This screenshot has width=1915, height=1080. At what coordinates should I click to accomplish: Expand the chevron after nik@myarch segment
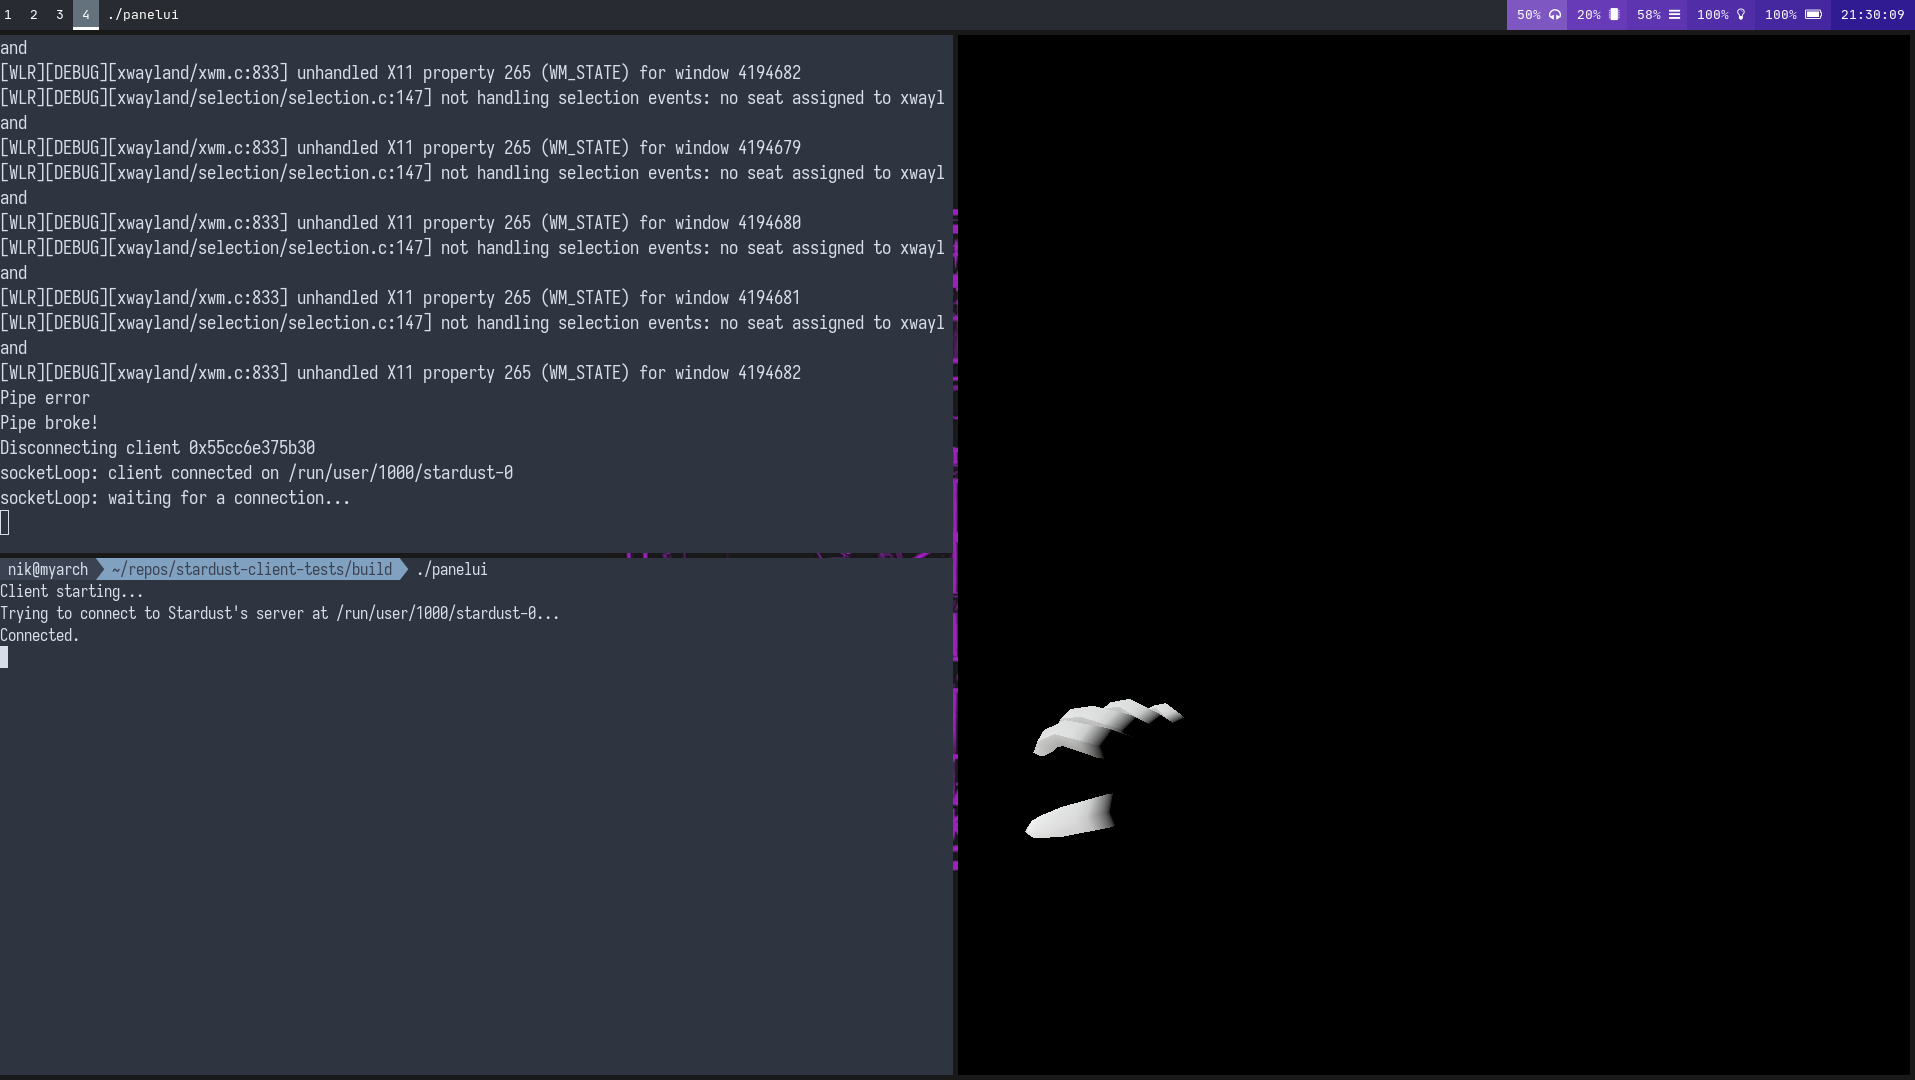click(x=100, y=569)
